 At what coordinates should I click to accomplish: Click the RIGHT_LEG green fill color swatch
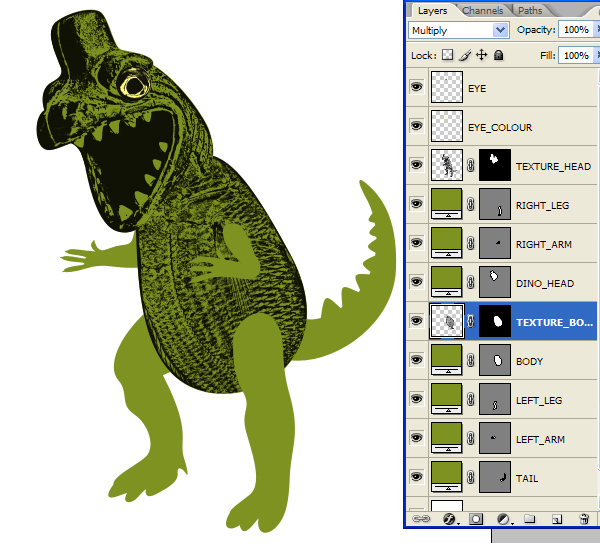pos(447,204)
